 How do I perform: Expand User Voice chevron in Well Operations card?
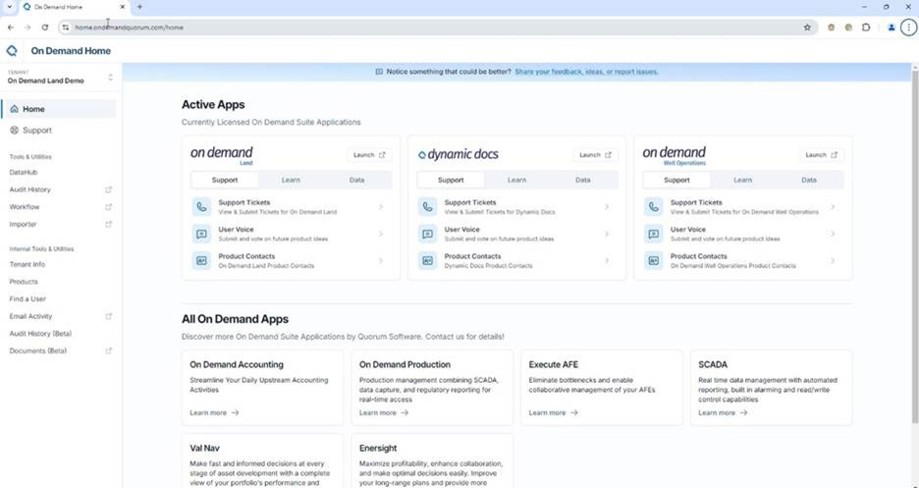833,234
